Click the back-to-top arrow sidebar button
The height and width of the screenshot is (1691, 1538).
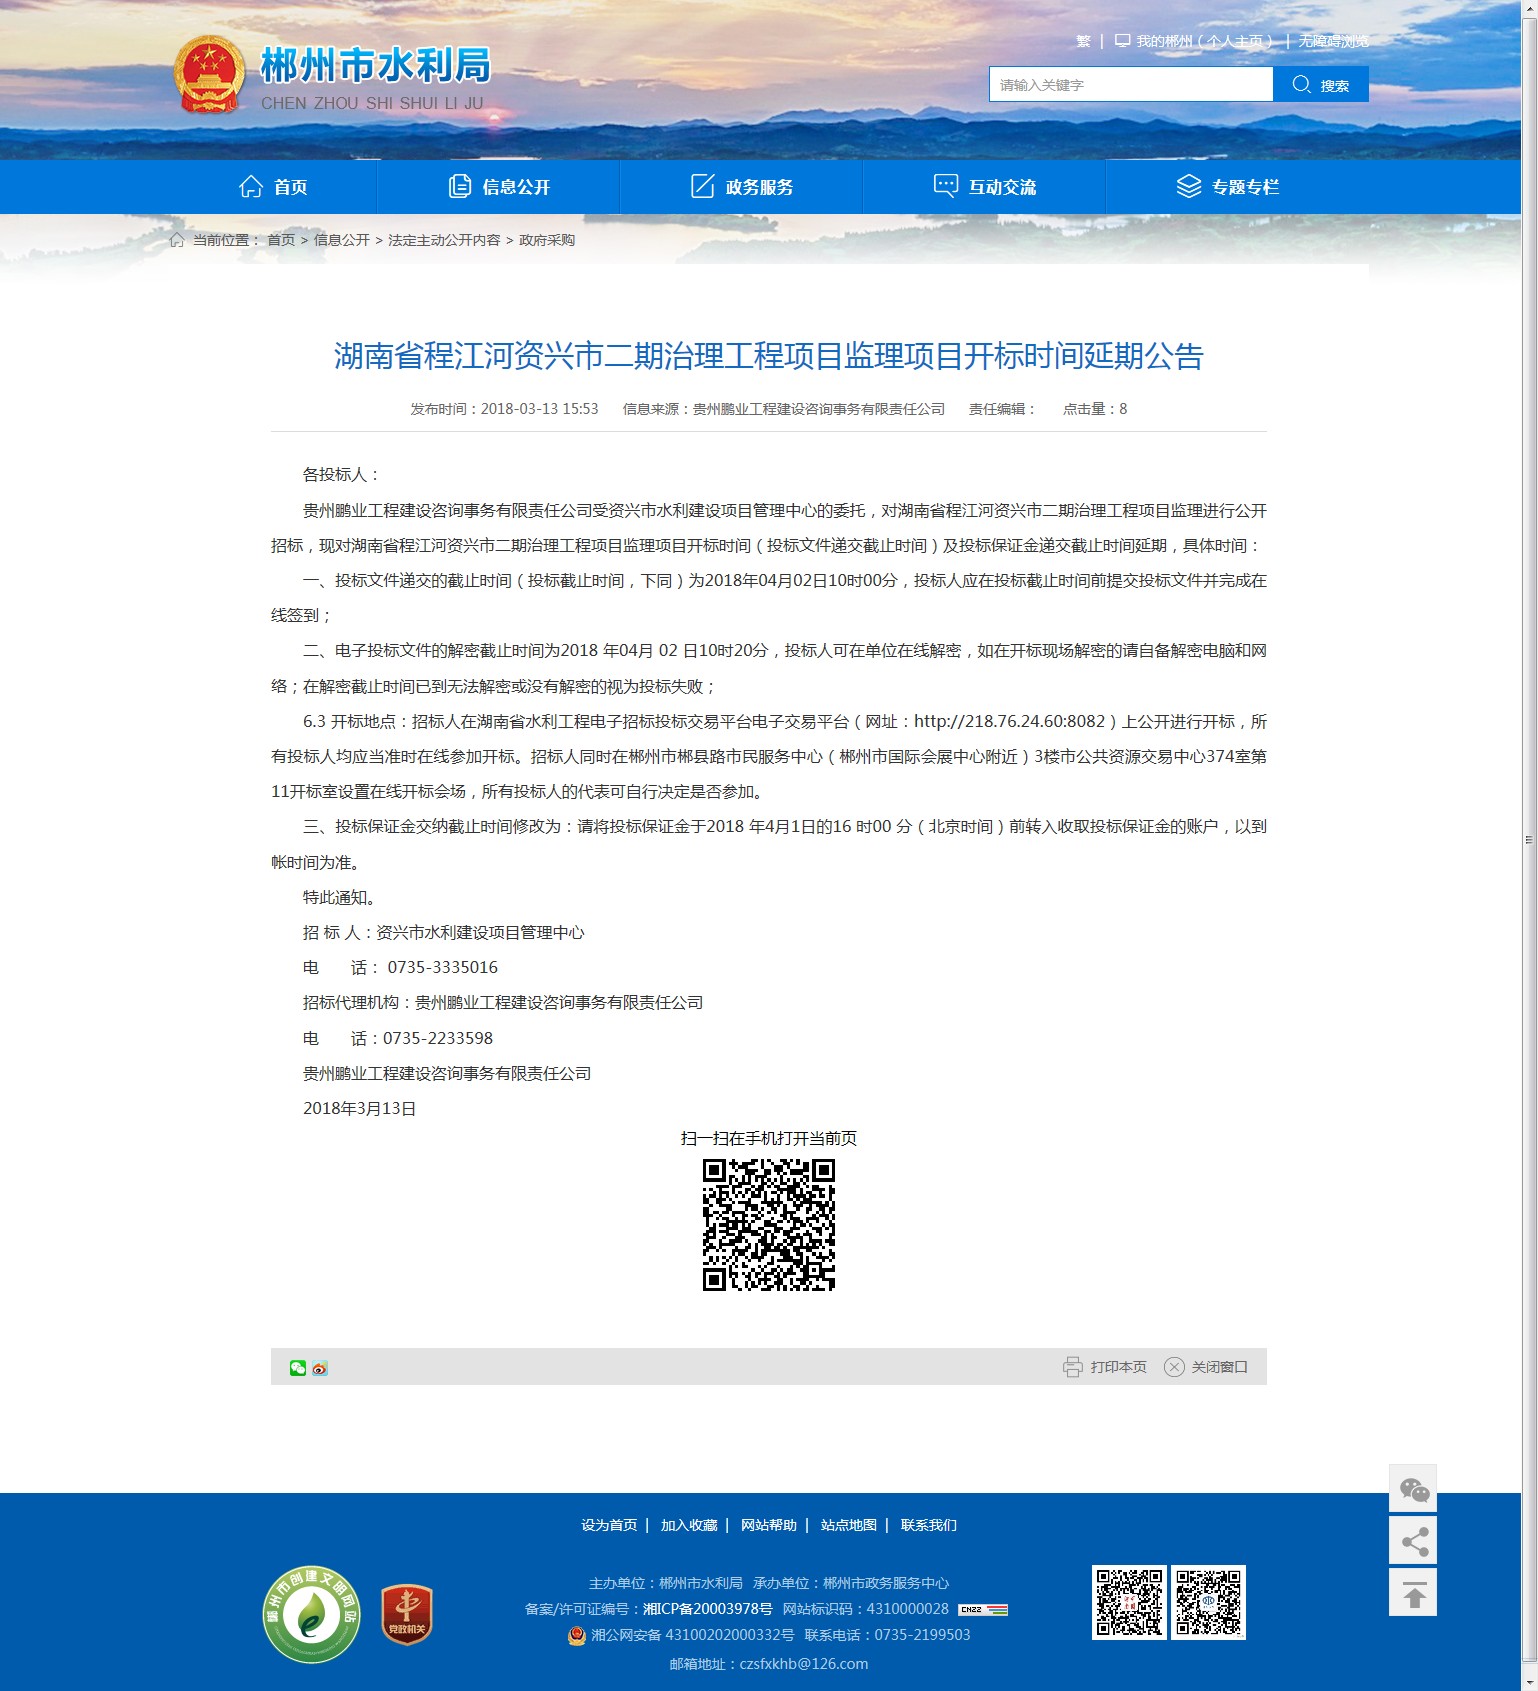point(1413,1593)
